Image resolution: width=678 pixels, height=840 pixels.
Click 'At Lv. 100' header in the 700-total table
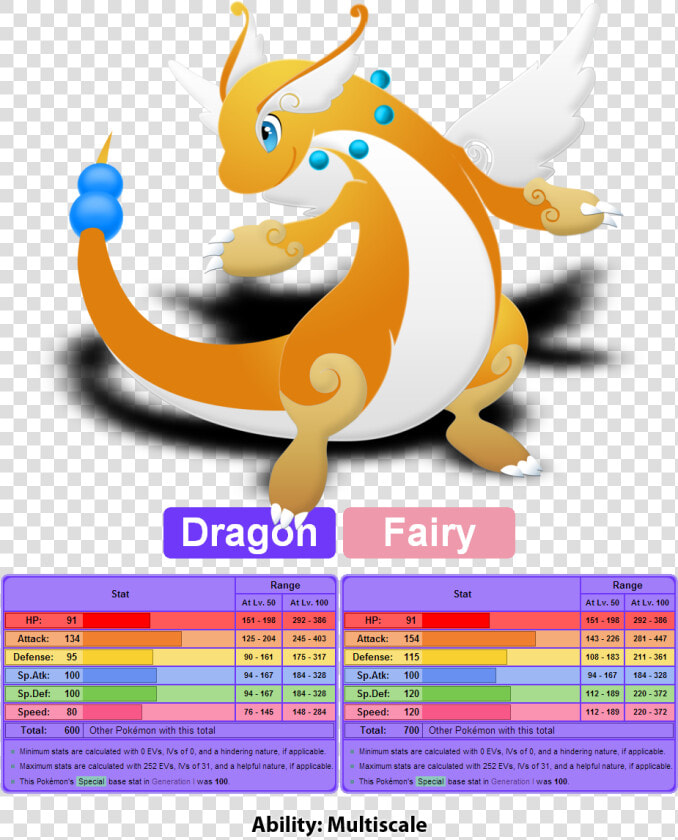(x=650, y=603)
